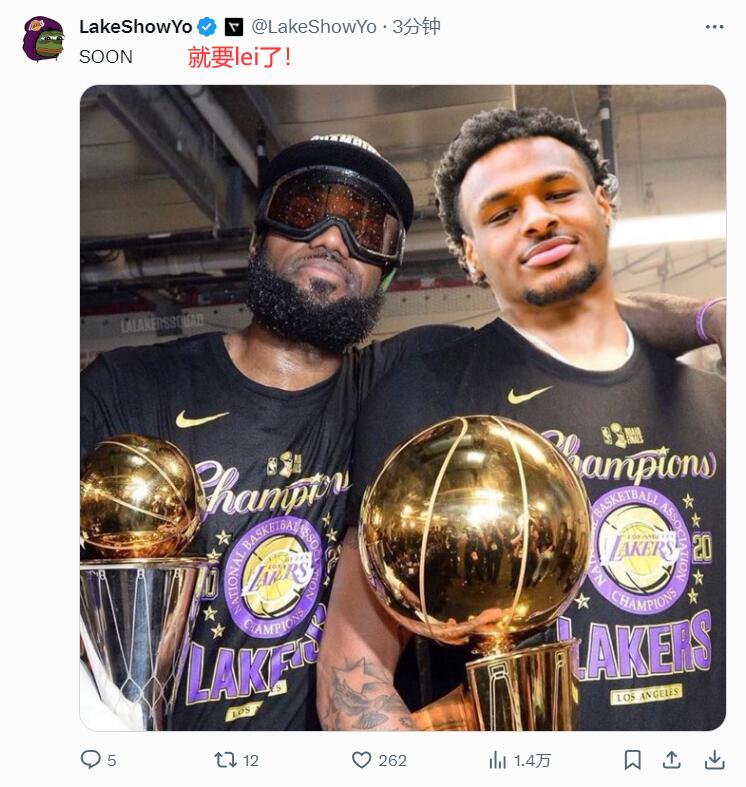Bookmark this post
Image resolution: width=746 pixels, height=787 pixels.
(x=632, y=760)
